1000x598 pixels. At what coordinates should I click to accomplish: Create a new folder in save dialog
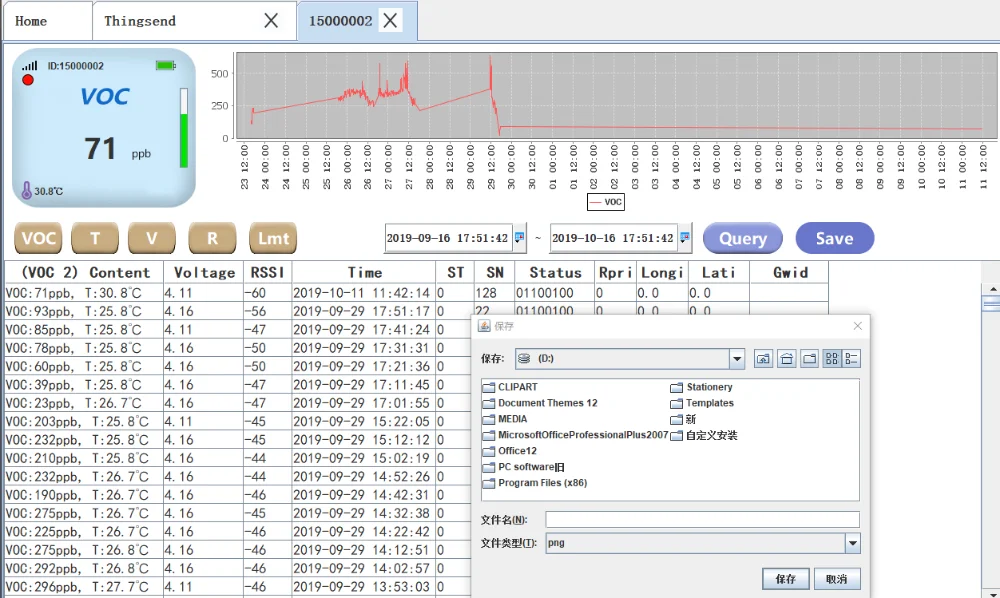coord(809,359)
